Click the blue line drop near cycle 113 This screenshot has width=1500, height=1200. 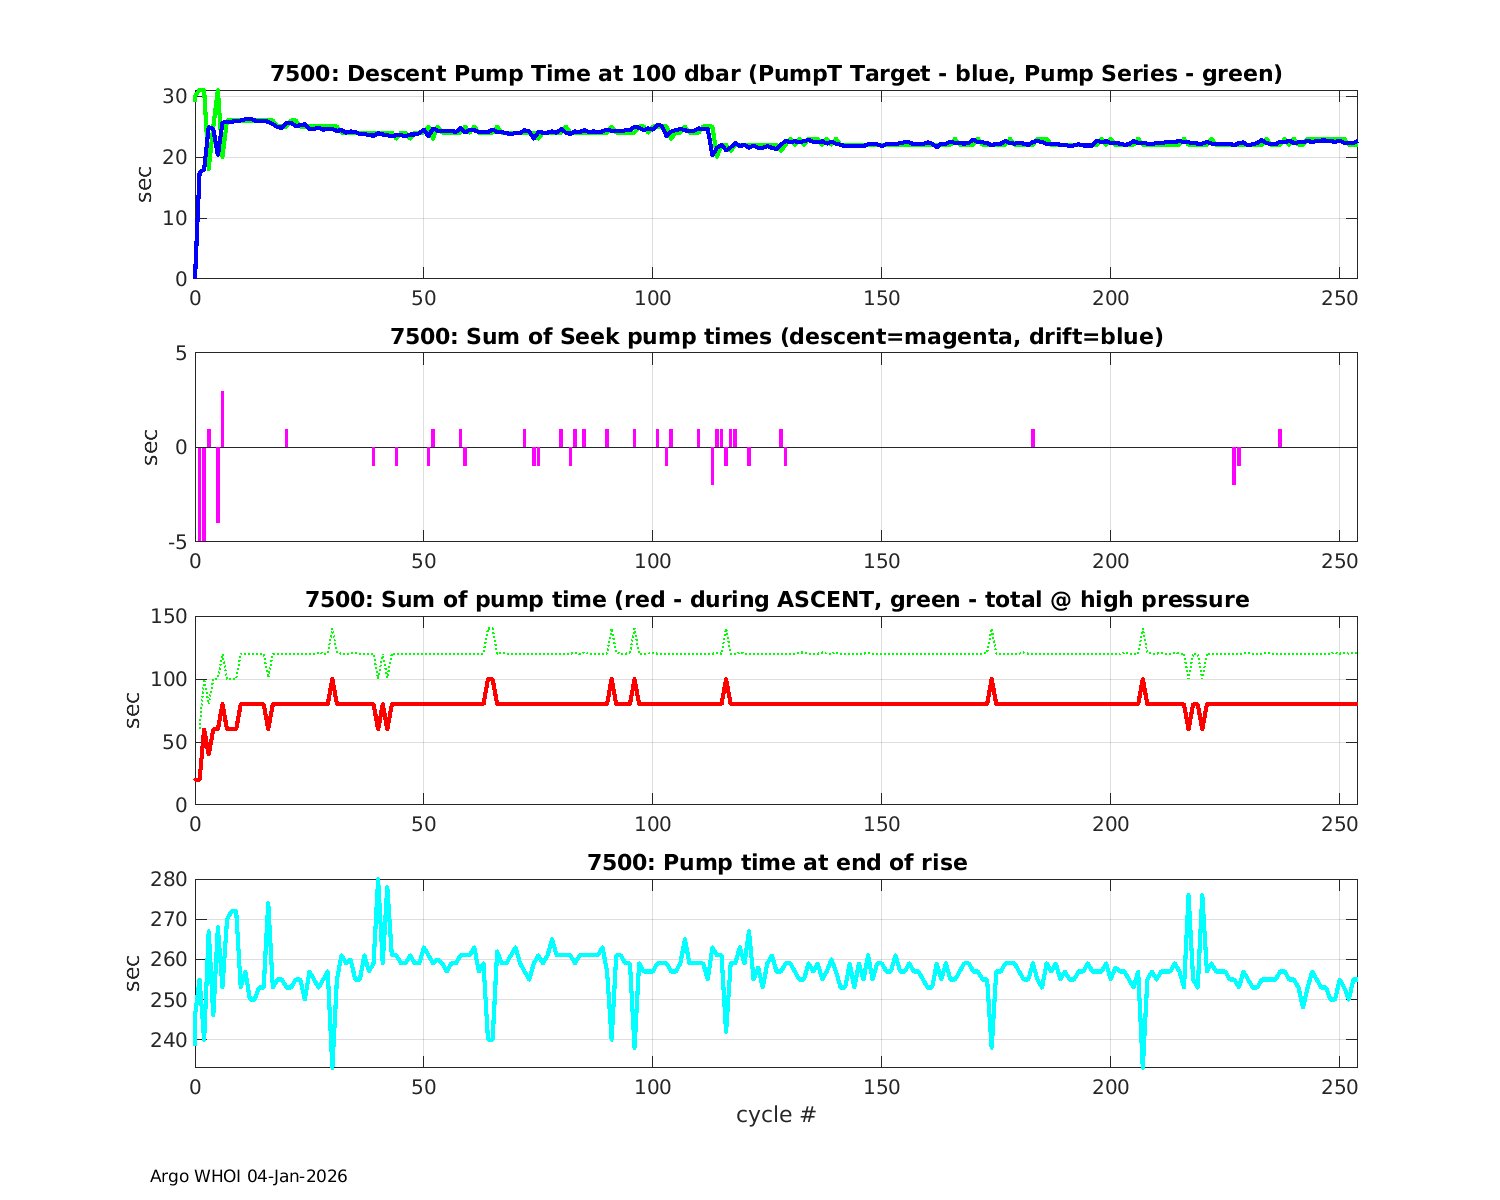pos(711,148)
